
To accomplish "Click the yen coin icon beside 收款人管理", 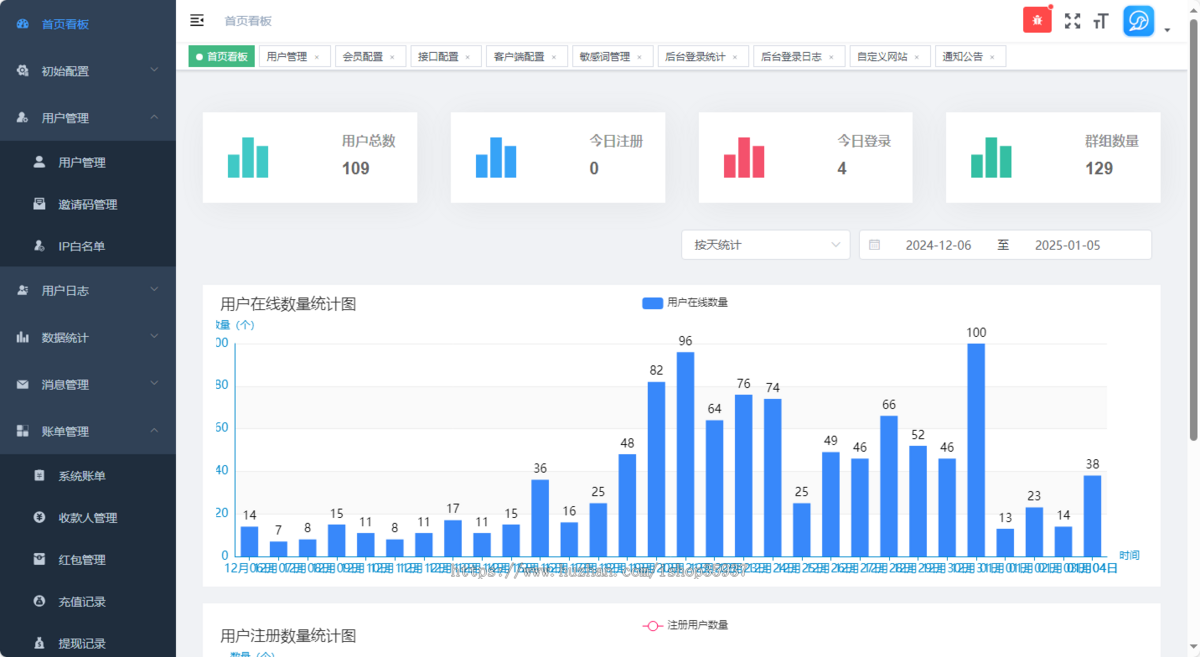I will click(x=39, y=518).
